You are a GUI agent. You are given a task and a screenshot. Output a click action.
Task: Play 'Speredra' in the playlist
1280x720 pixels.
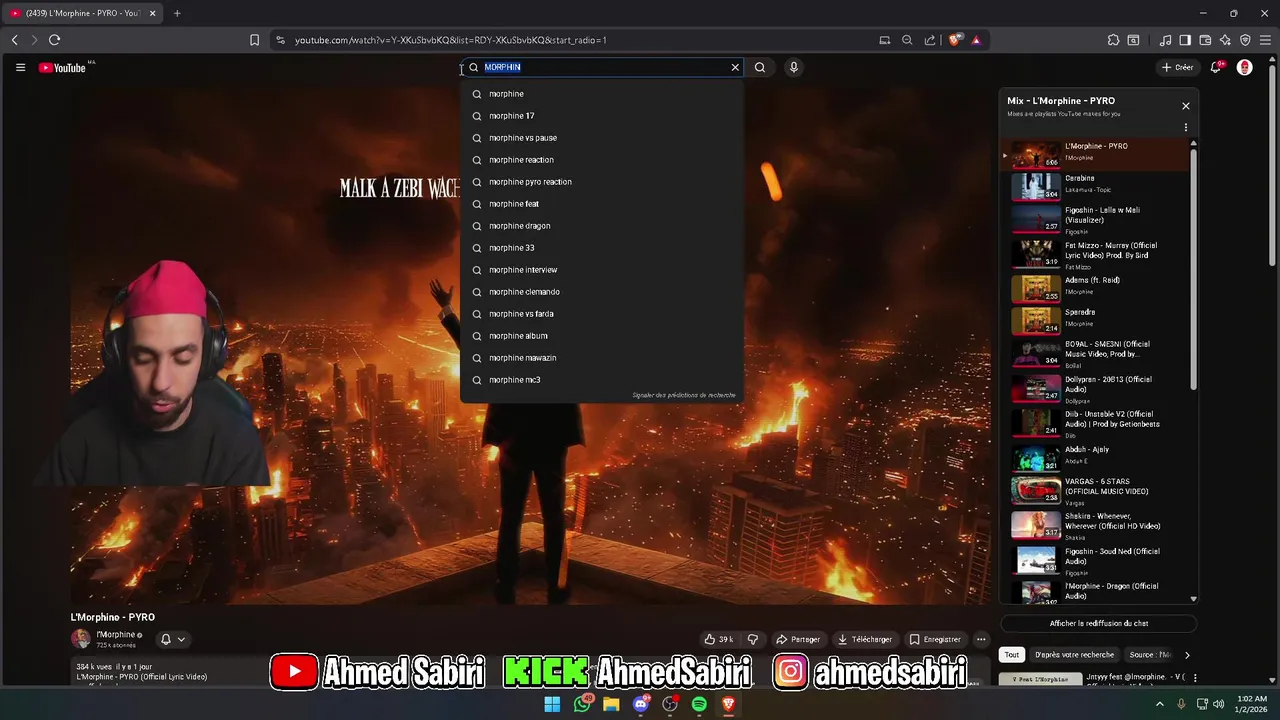pos(1097,319)
